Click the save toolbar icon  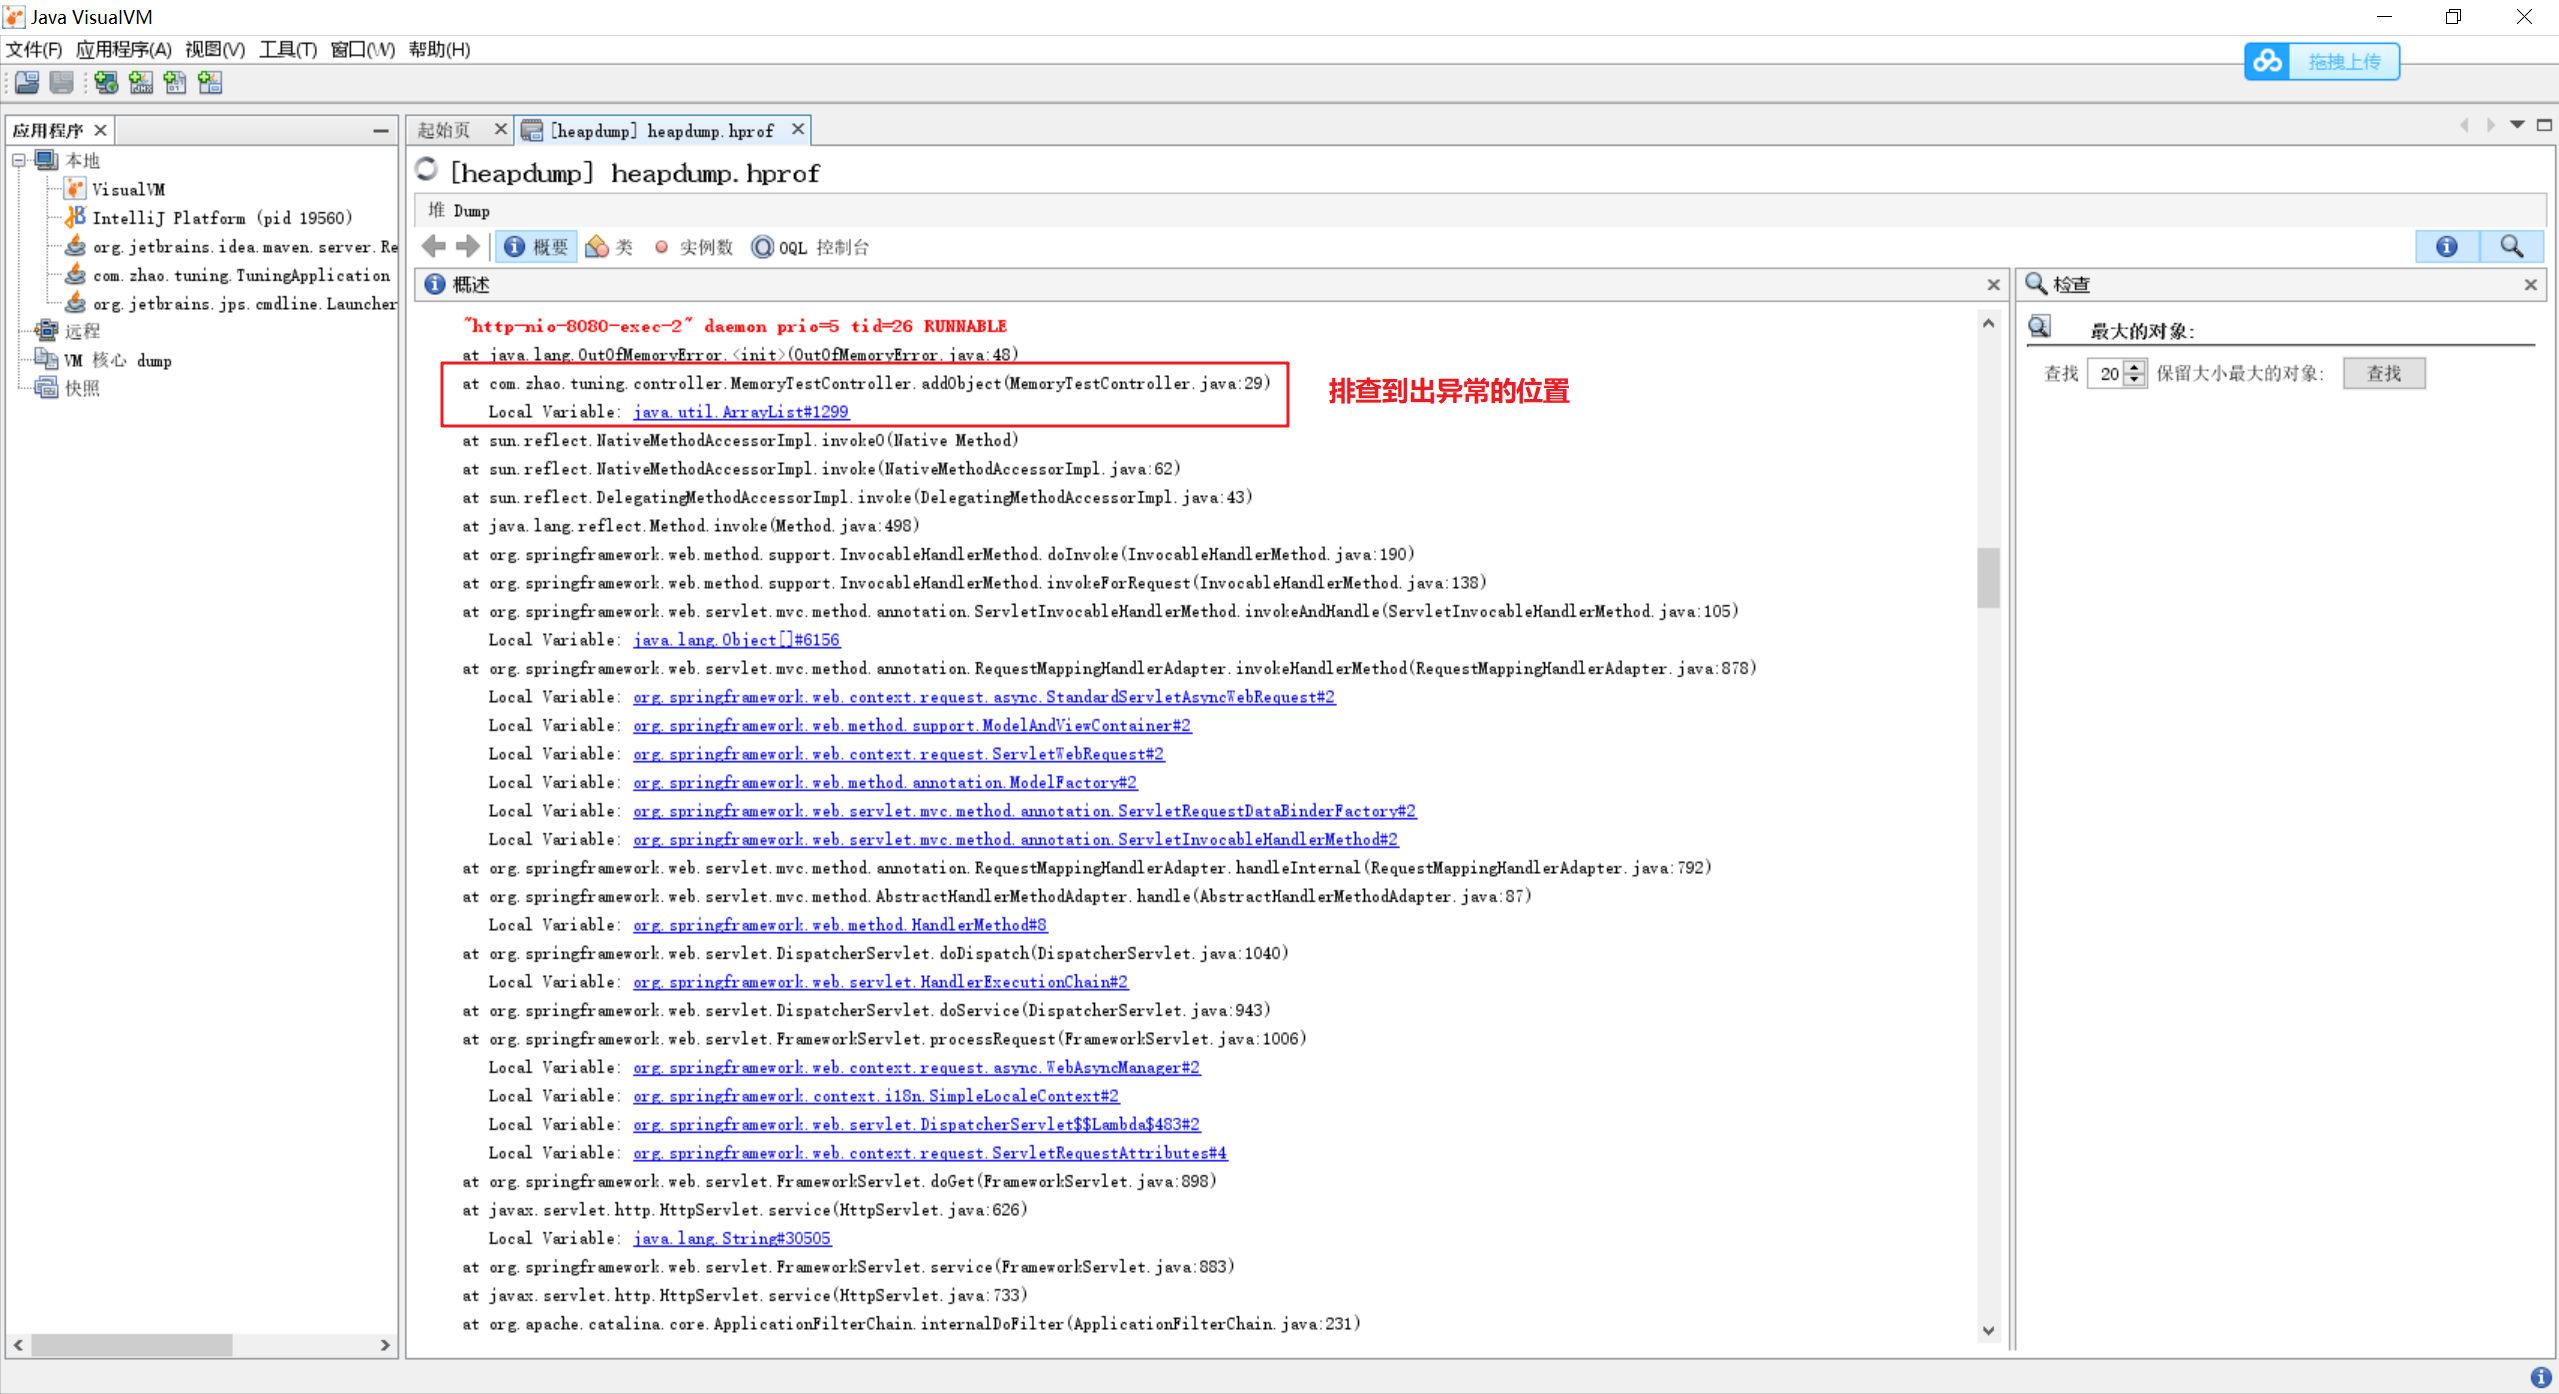[62, 82]
